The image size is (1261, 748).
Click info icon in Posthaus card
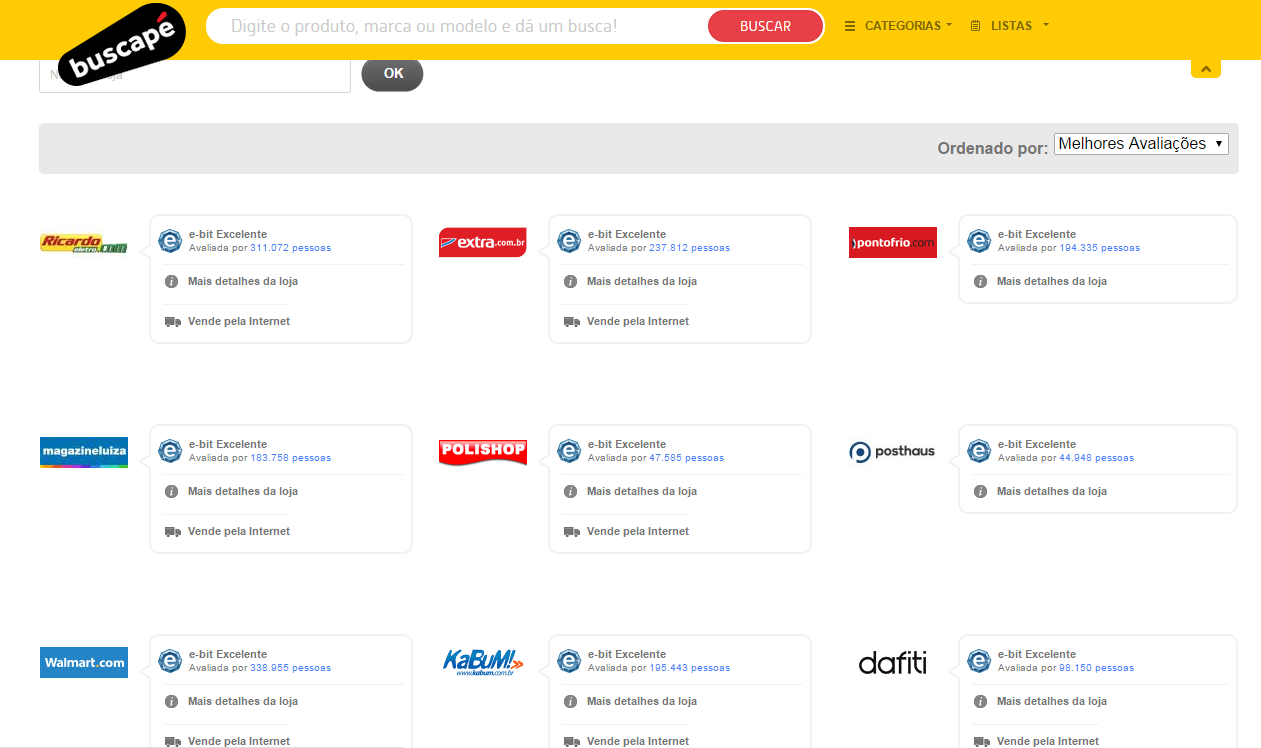click(x=980, y=492)
